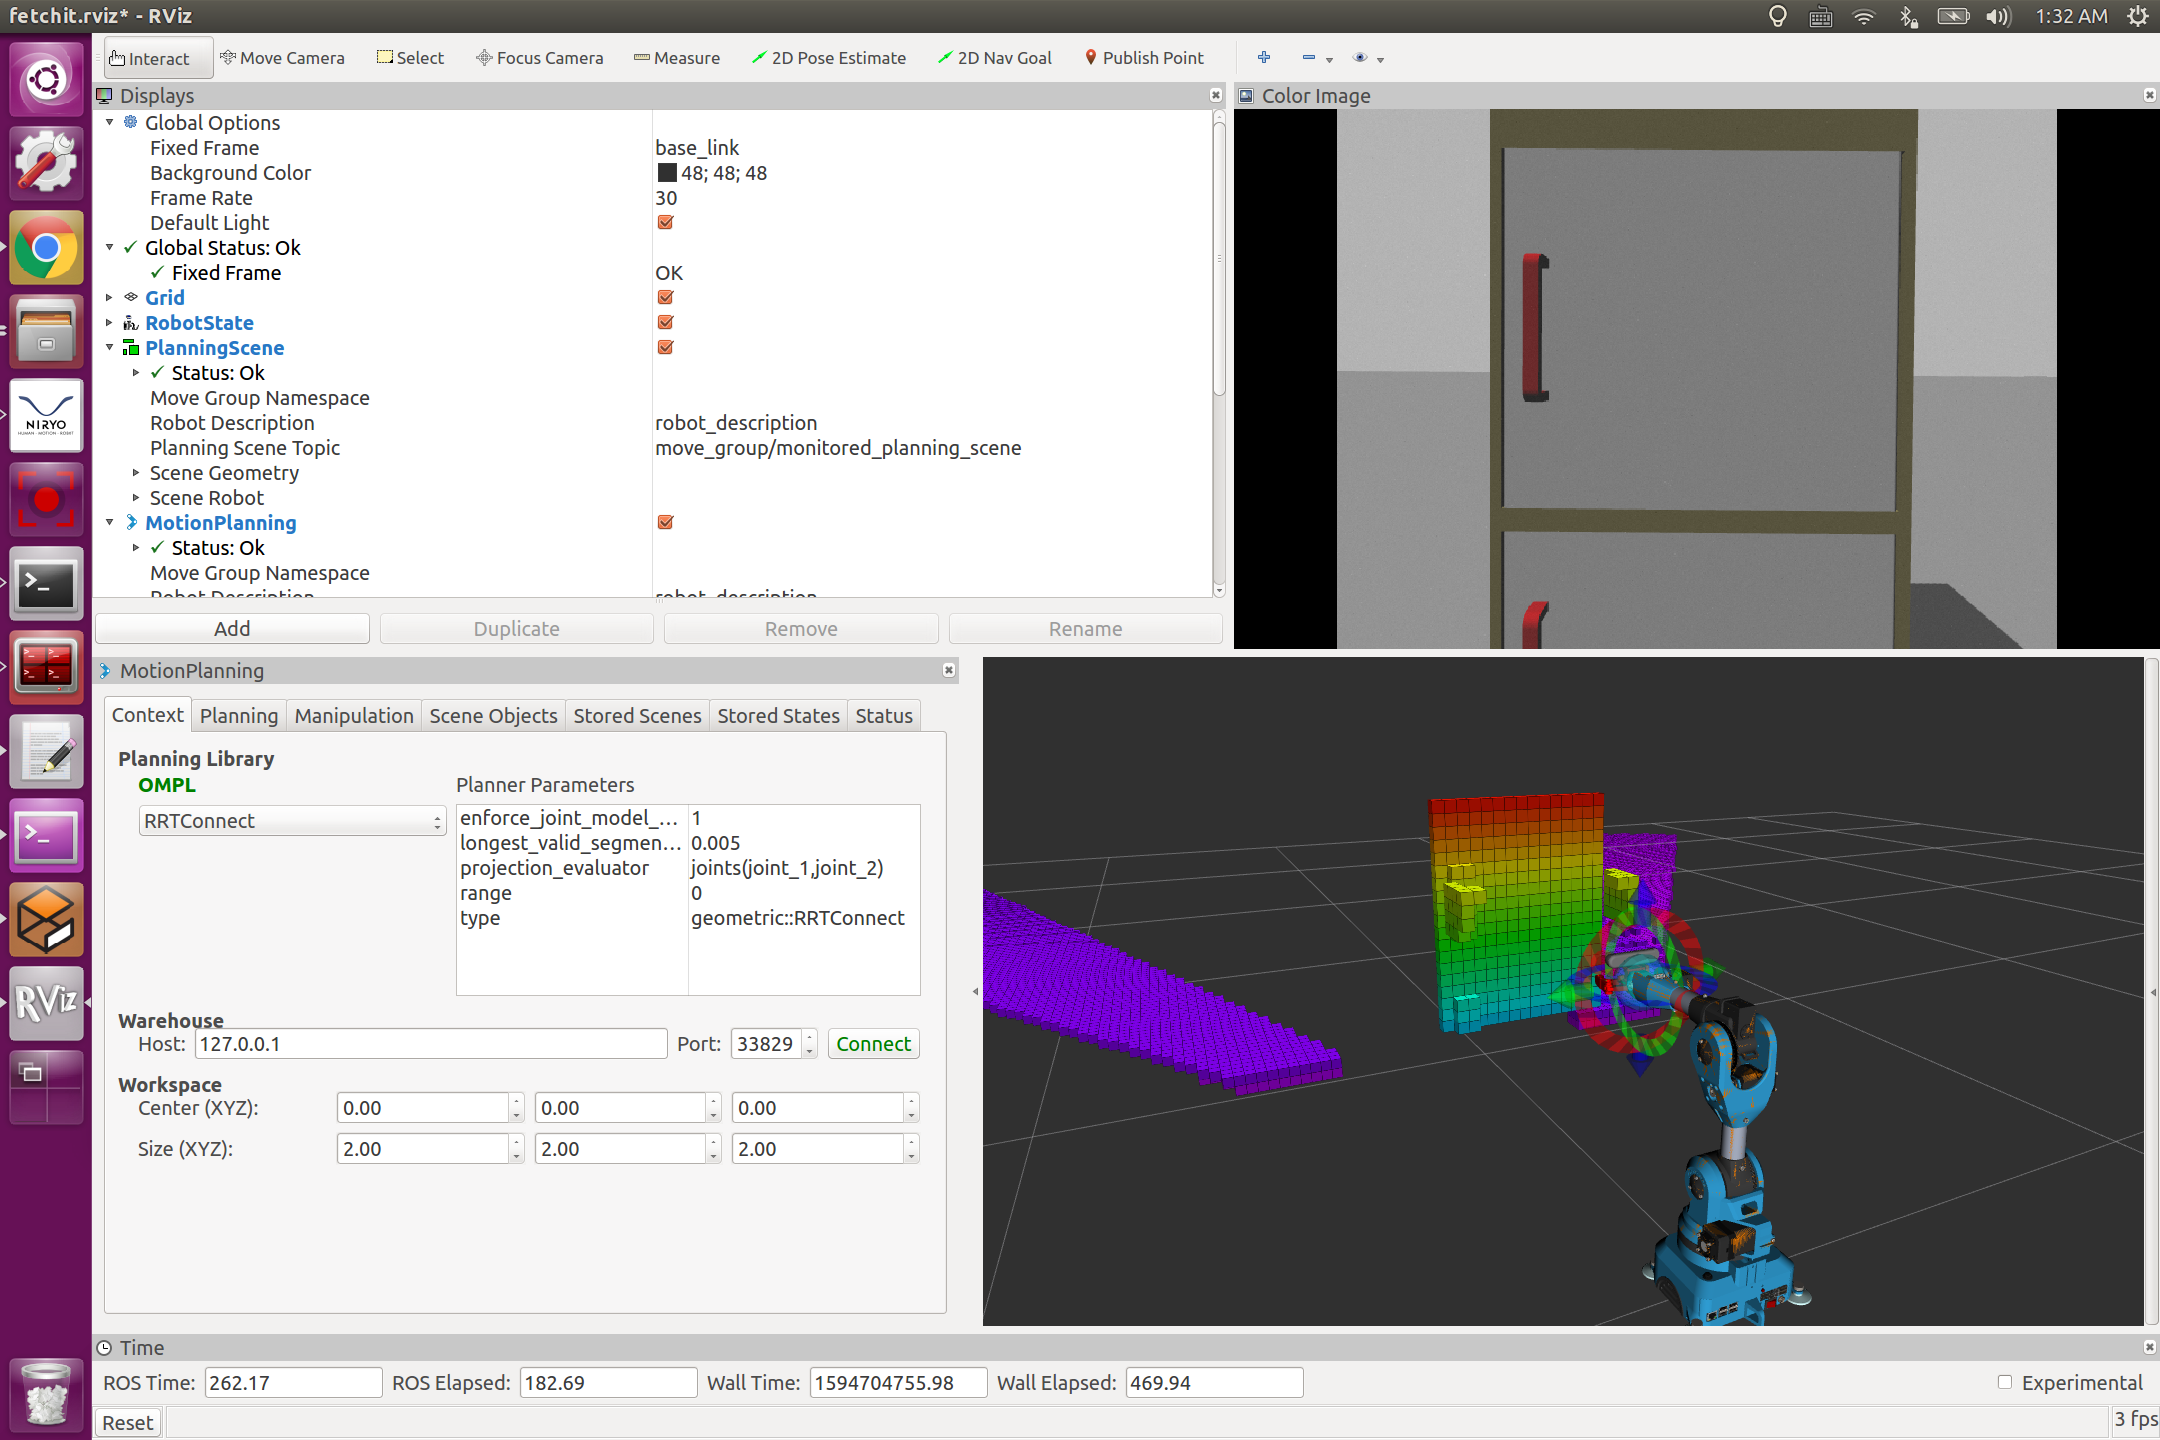
Task: Collapse the Global Options tree item
Action: [109, 122]
